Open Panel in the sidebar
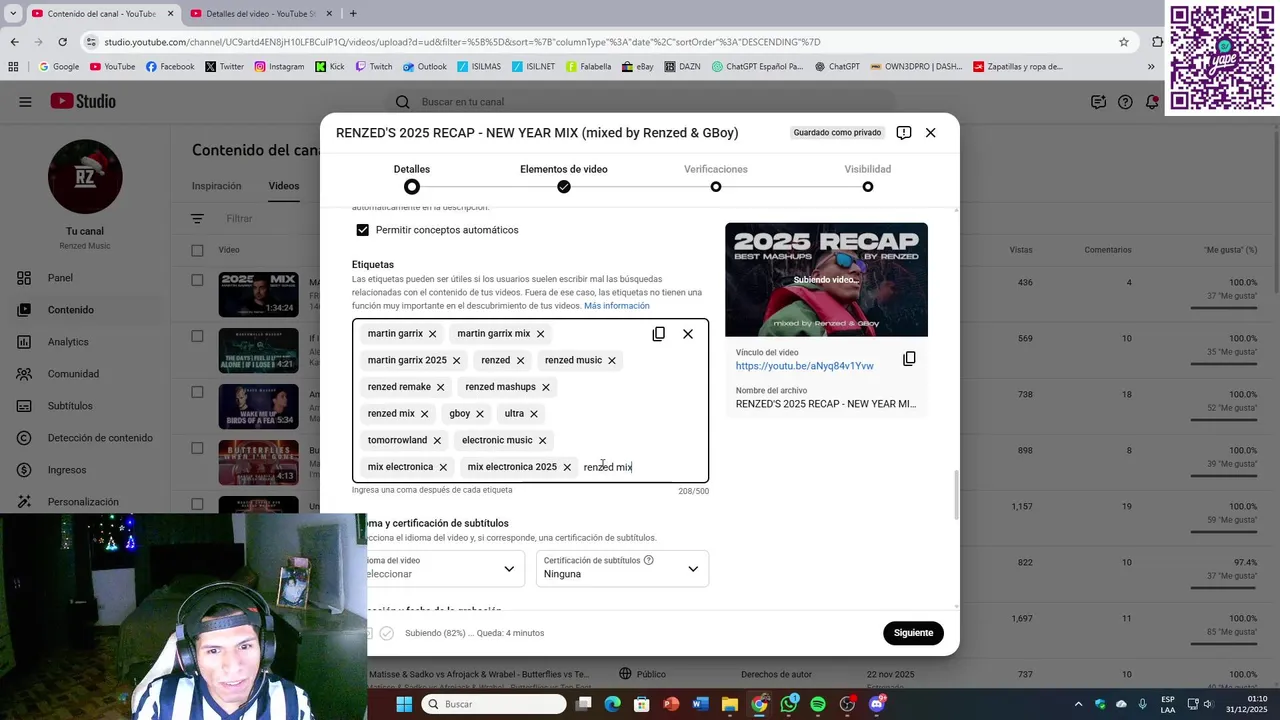Image resolution: width=1280 pixels, height=720 pixels. (60, 278)
